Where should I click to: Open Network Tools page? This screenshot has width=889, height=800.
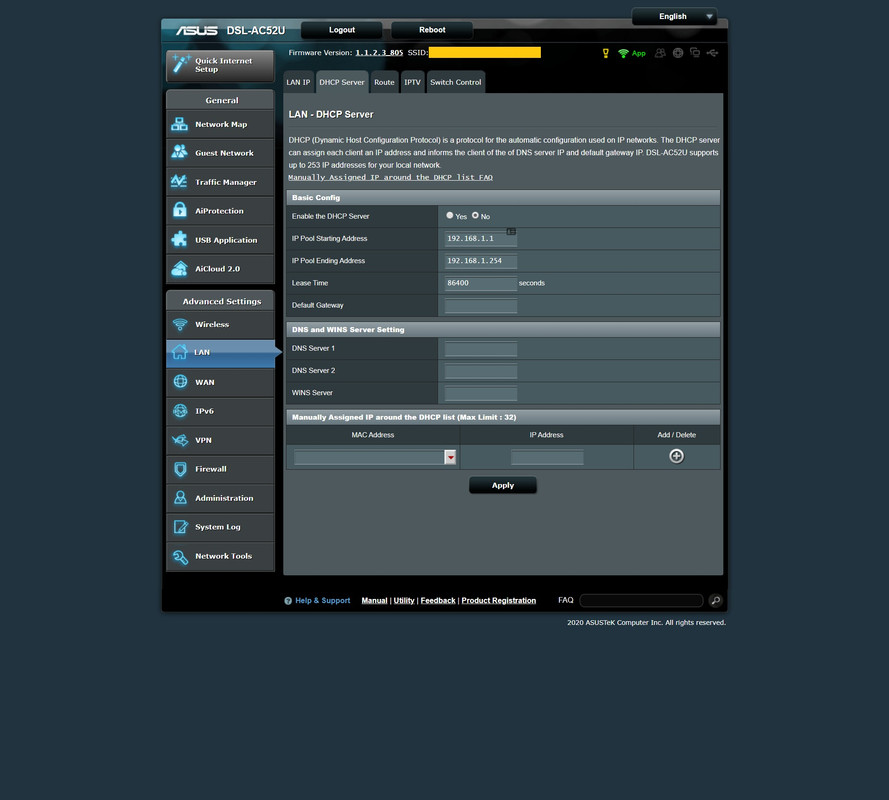click(220, 556)
